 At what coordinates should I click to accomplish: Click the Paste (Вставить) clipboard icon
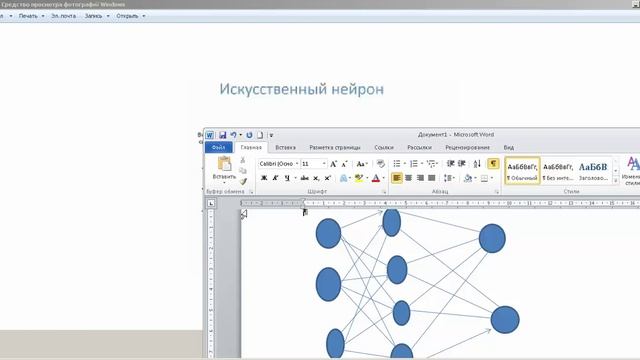[x=224, y=164]
